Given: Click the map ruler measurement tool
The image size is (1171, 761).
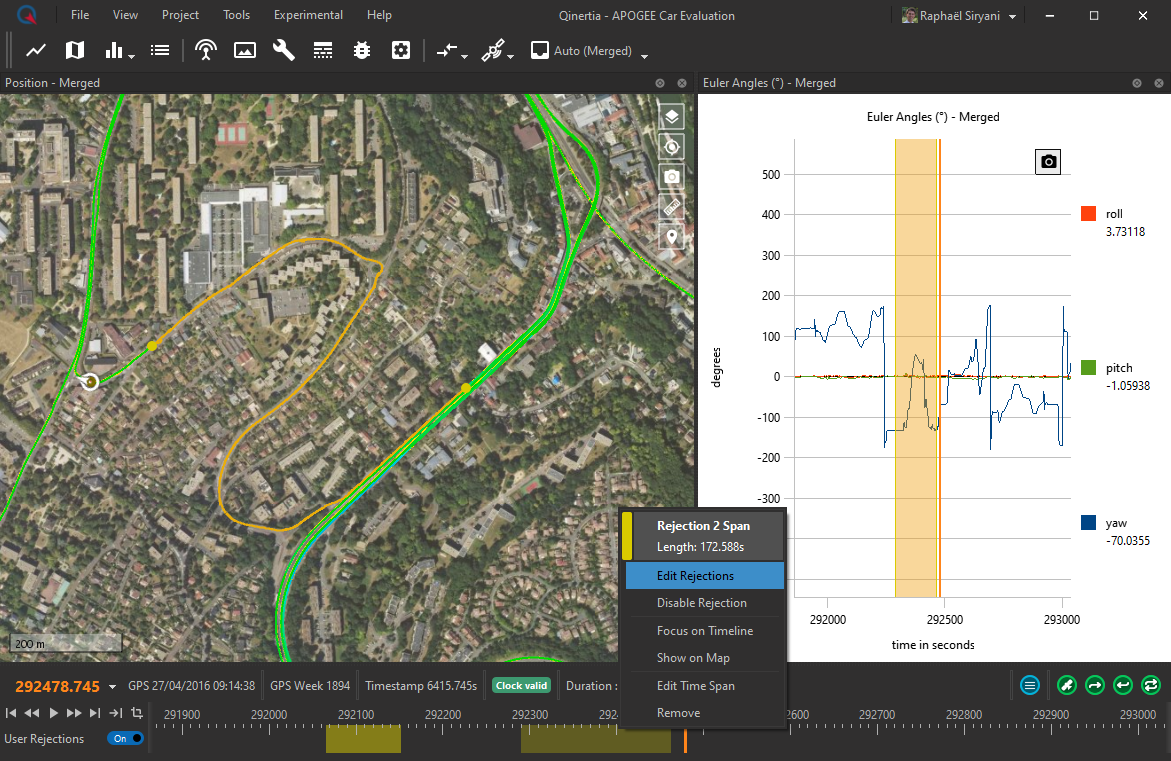Looking at the screenshot, I should coord(672,207).
